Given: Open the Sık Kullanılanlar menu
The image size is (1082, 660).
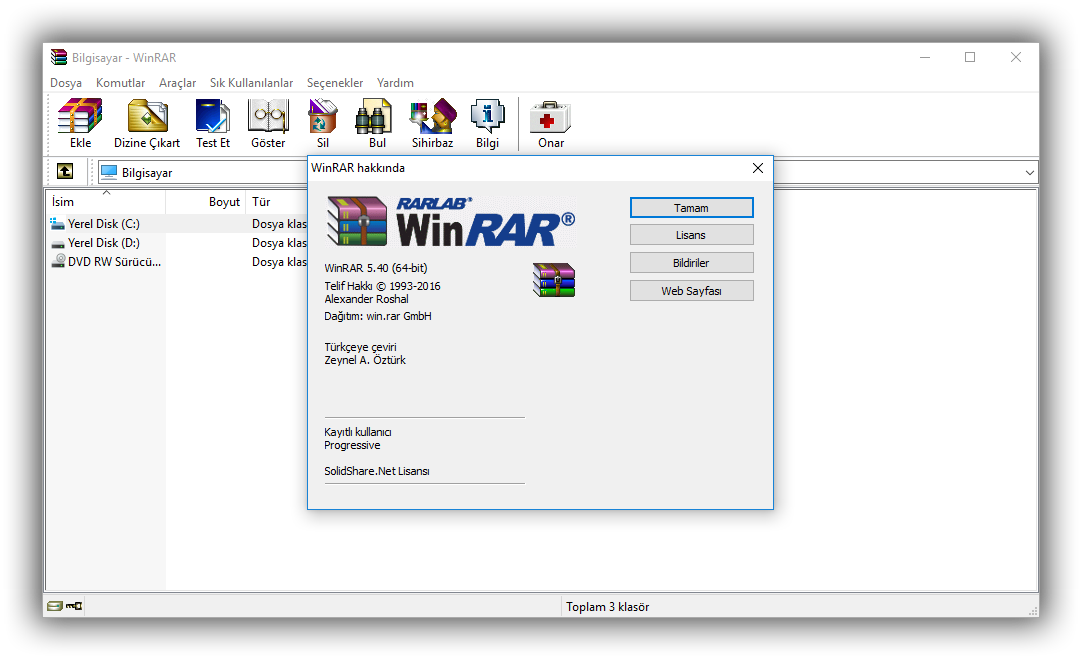Looking at the screenshot, I should (x=251, y=83).
